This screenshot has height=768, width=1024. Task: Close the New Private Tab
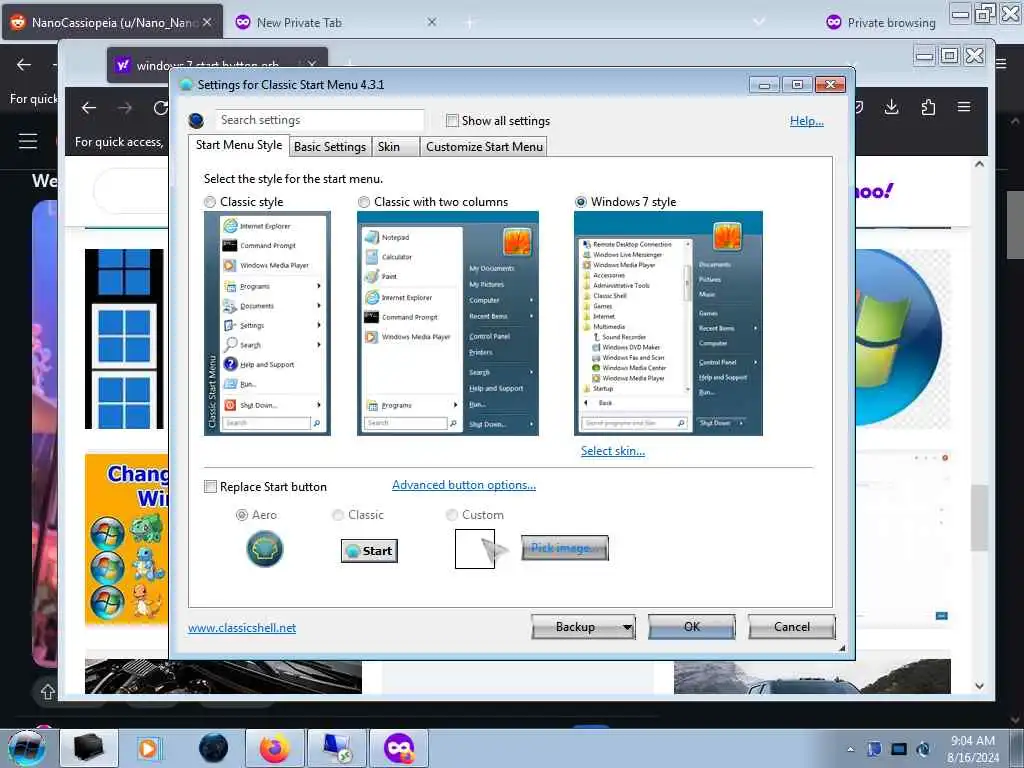pos(432,22)
